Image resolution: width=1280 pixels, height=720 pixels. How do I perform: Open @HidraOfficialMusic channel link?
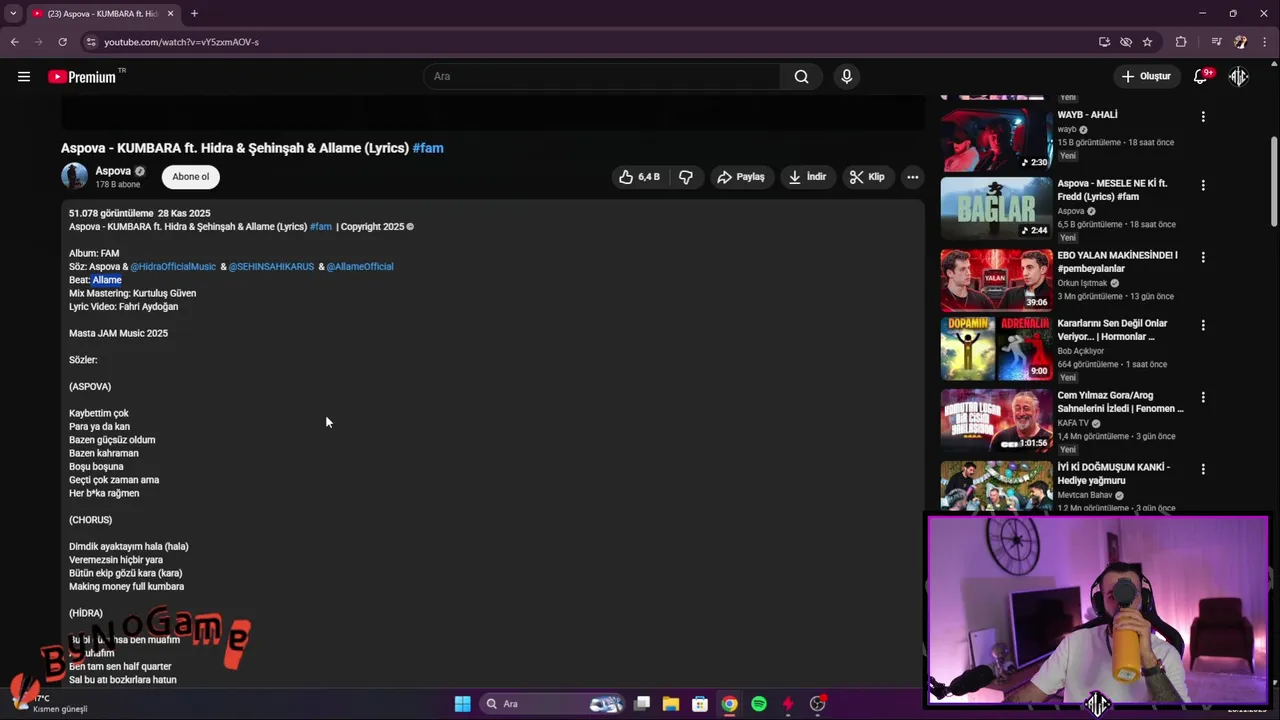[173, 267]
